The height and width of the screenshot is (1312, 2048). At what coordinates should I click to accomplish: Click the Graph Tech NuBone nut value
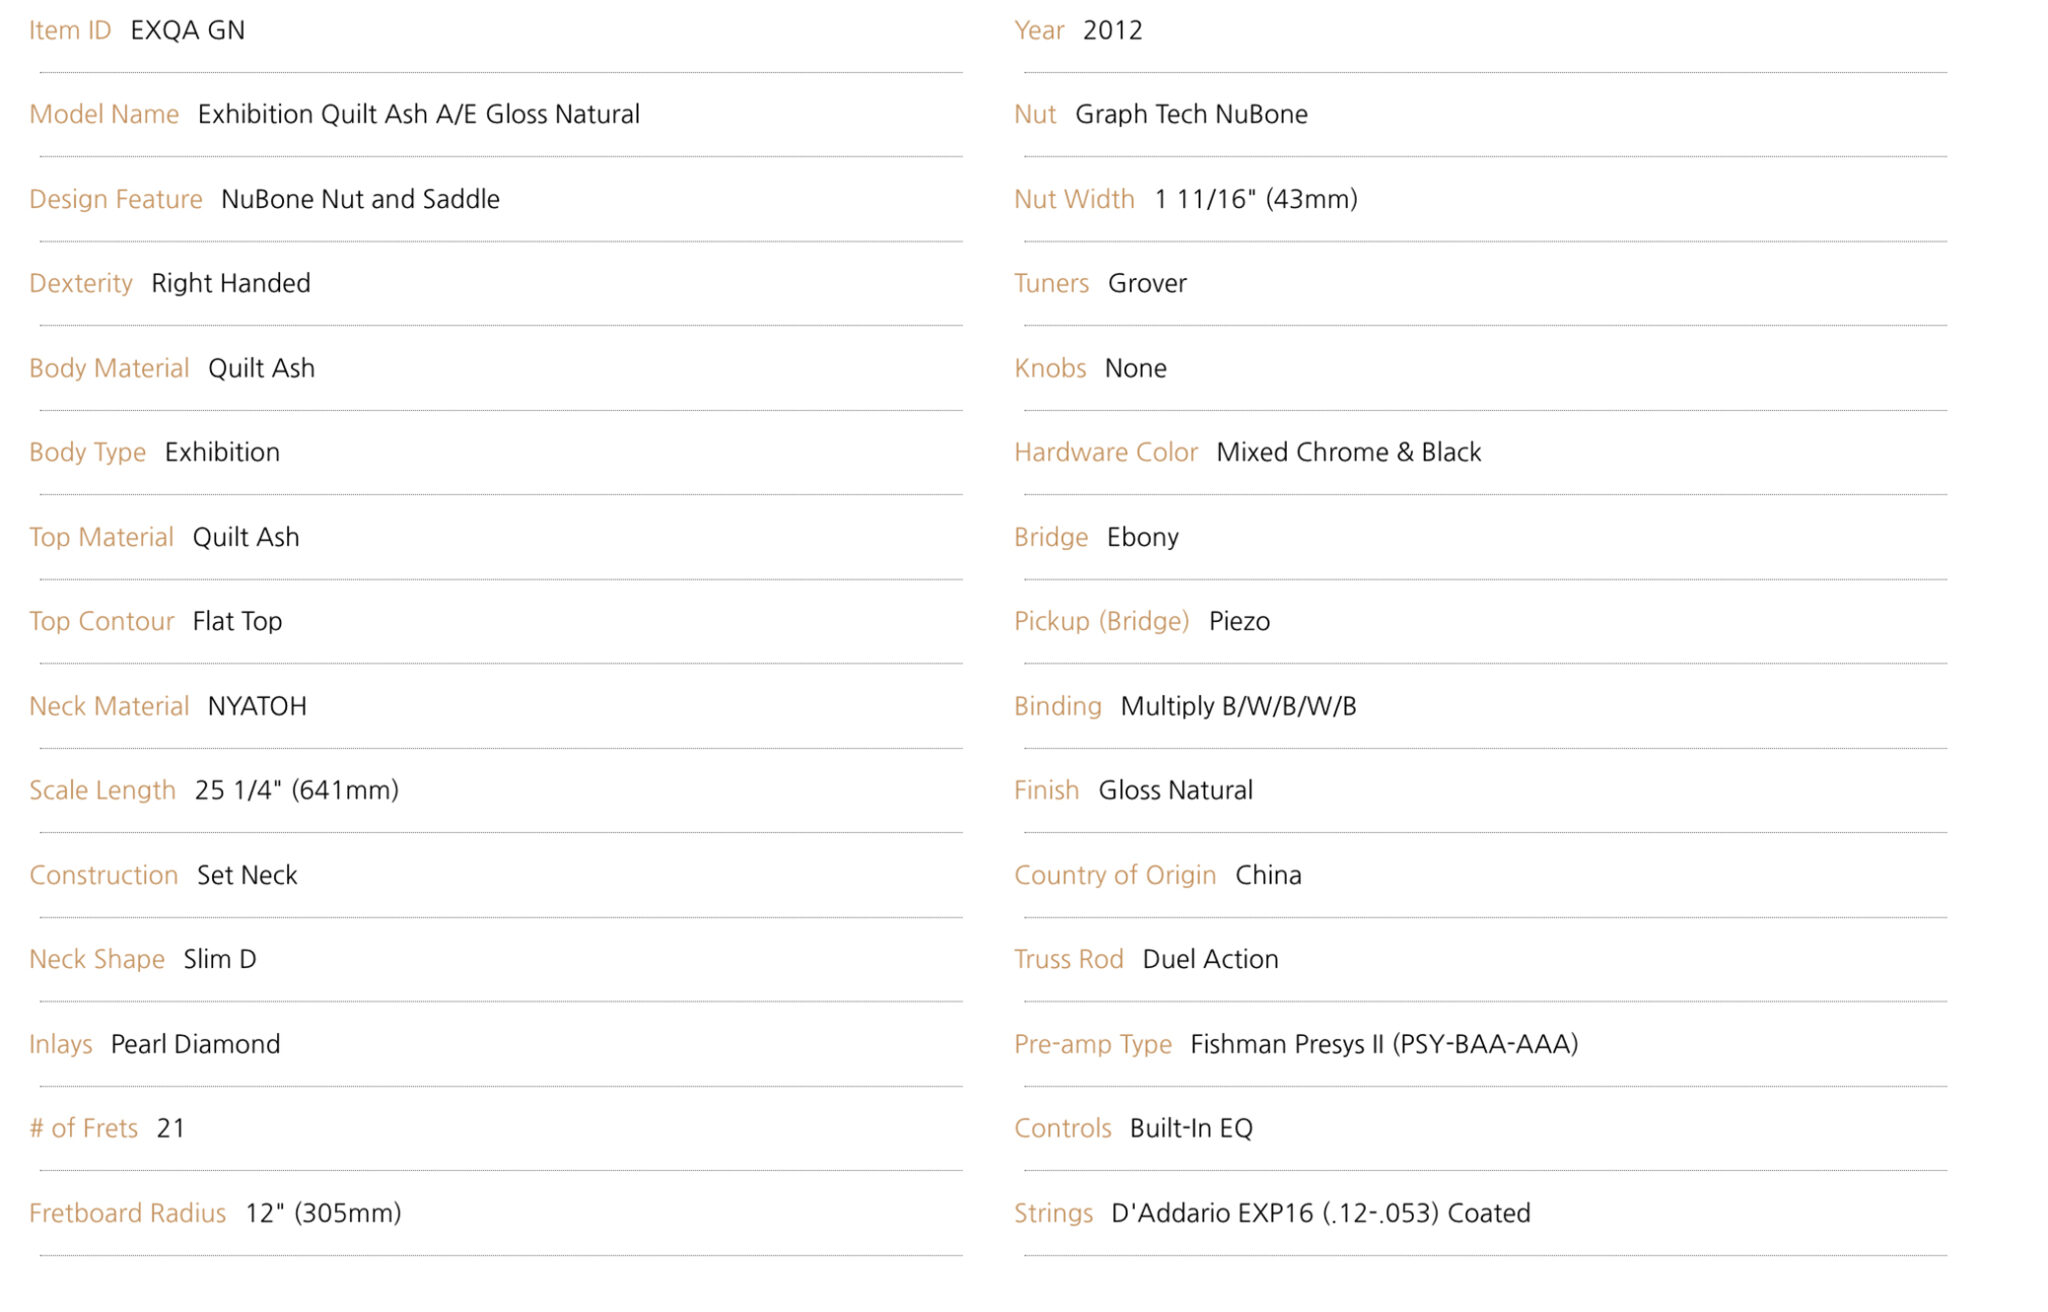click(1191, 114)
